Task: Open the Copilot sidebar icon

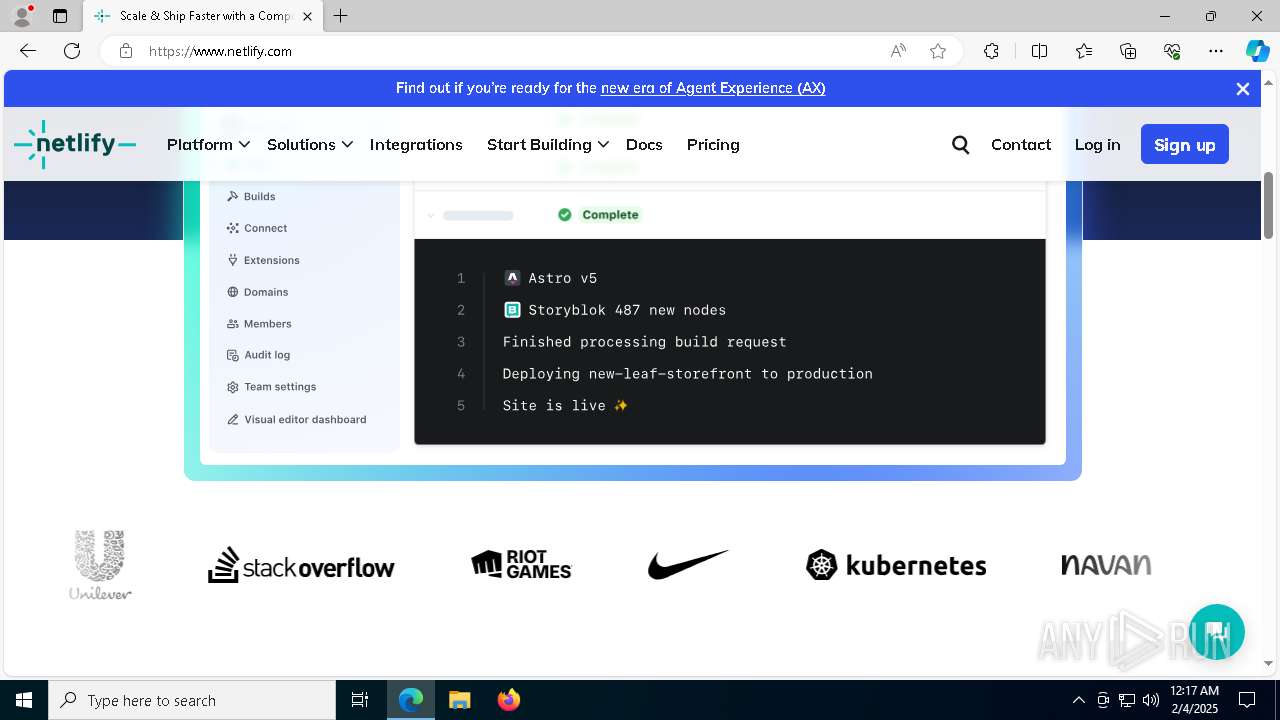Action: click(x=1257, y=51)
